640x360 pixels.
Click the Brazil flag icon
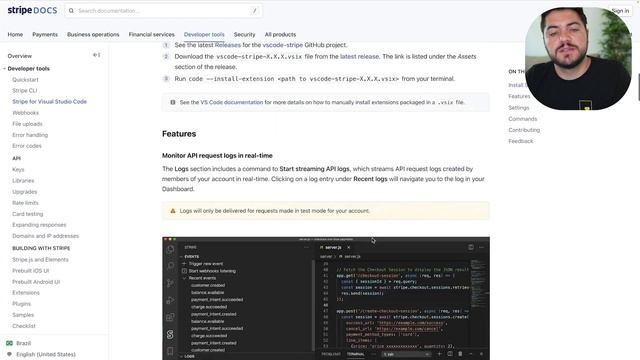pyautogui.click(x=9, y=343)
